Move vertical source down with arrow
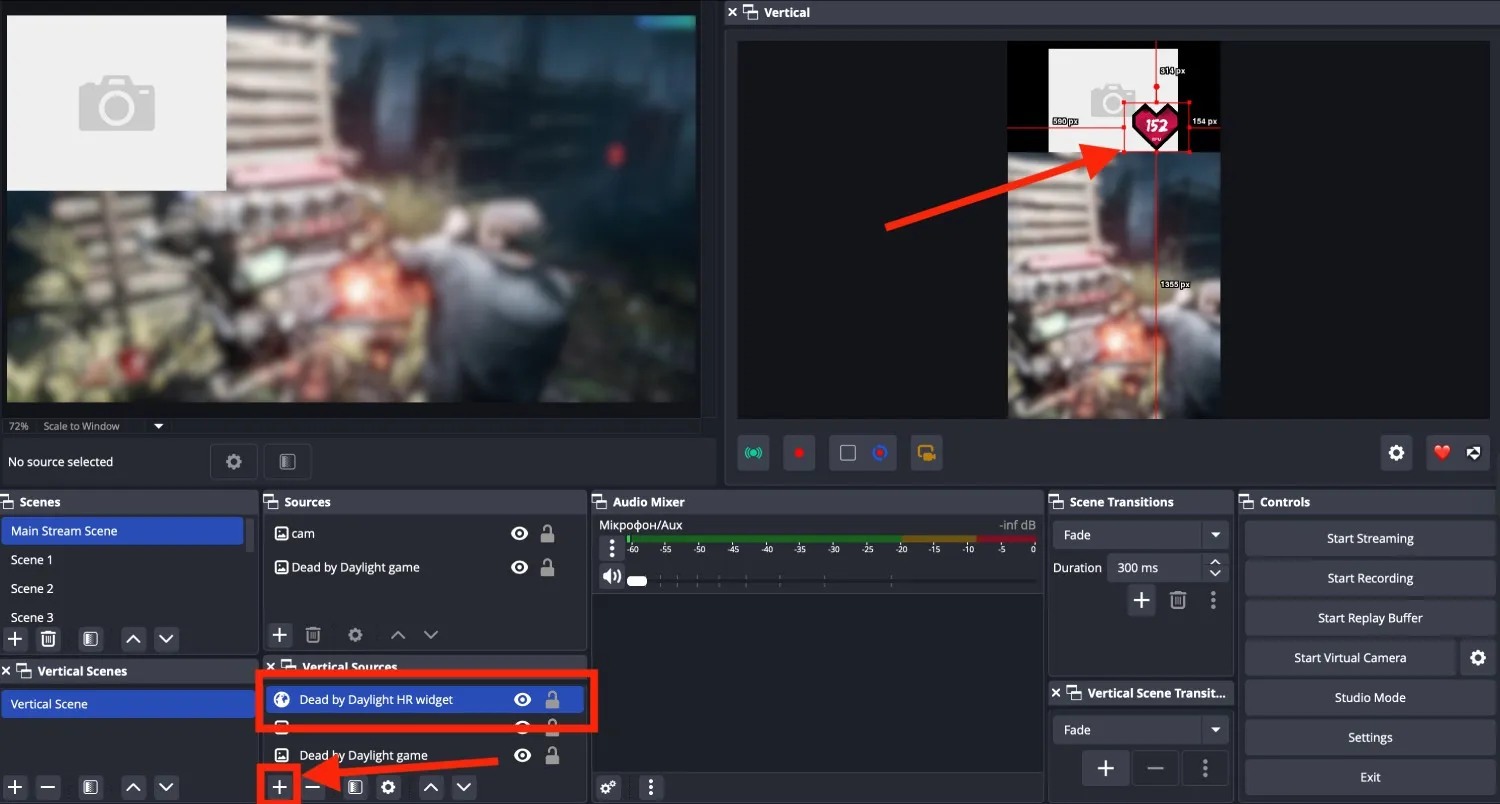The image size is (1500, 804). (x=464, y=788)
